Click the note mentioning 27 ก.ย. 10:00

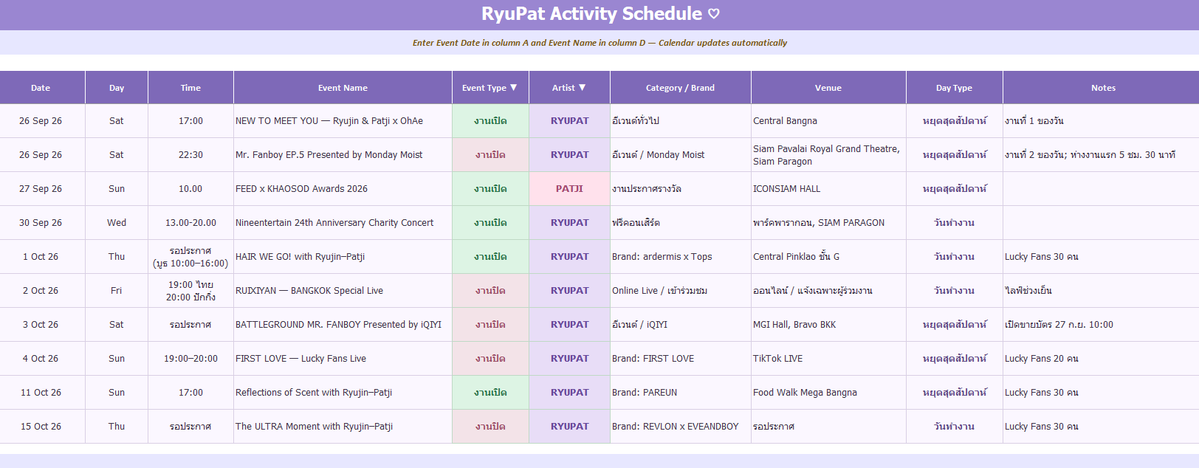[1101, 324]
